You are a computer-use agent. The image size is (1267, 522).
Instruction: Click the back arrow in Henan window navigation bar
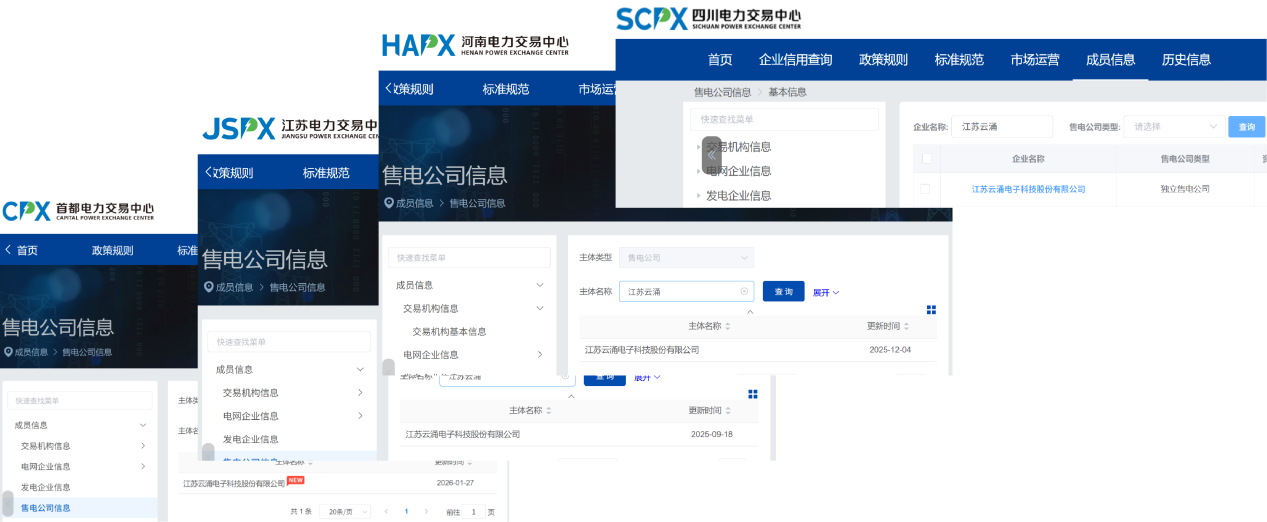(x=389, y=89)
